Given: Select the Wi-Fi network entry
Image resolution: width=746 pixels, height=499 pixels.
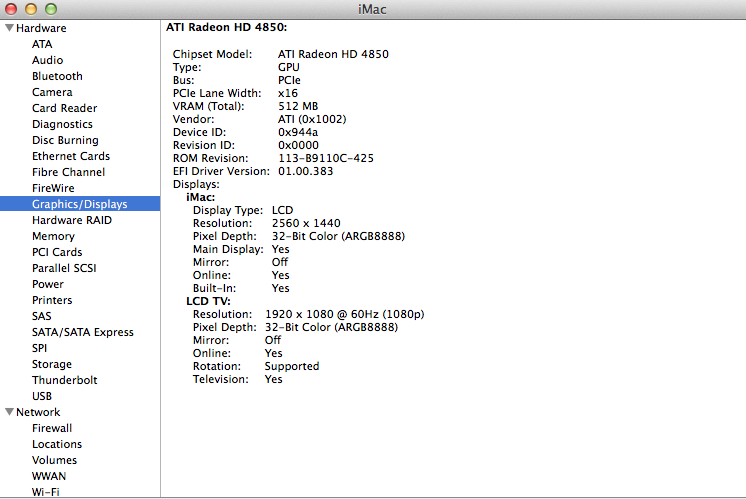Looking at the screenshot, I should pyautogui.click(x=45, y=492).
